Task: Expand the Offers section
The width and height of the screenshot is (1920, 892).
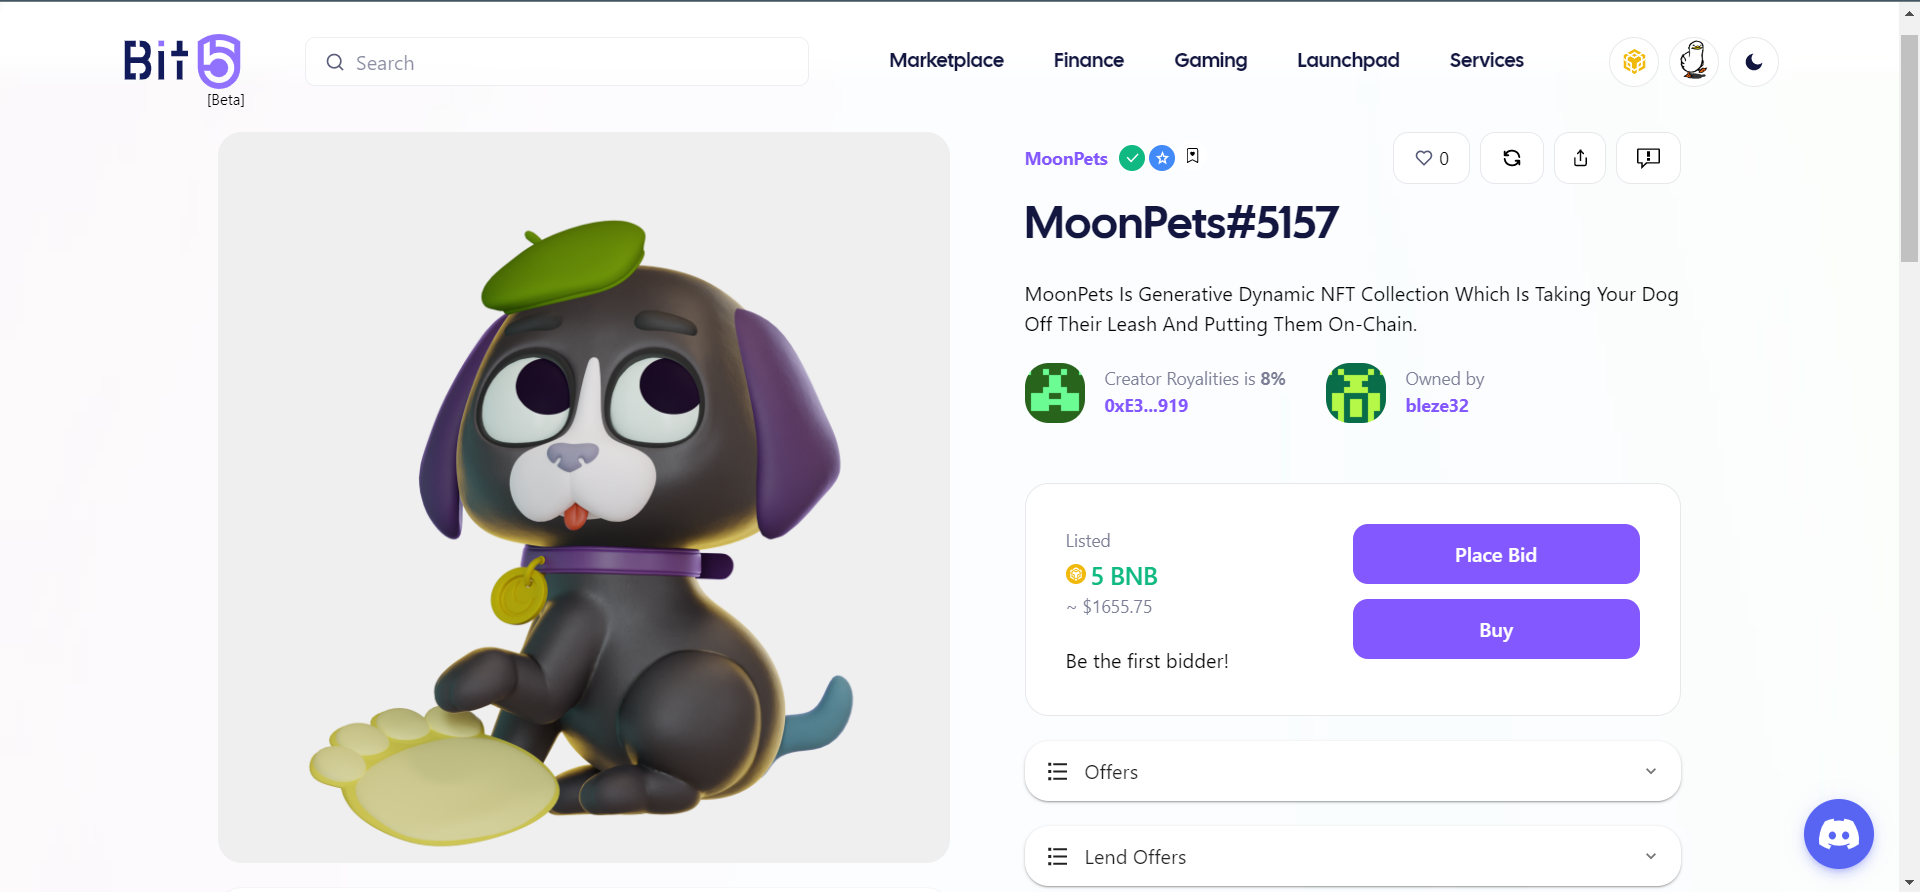Action: coord(1352,771)
